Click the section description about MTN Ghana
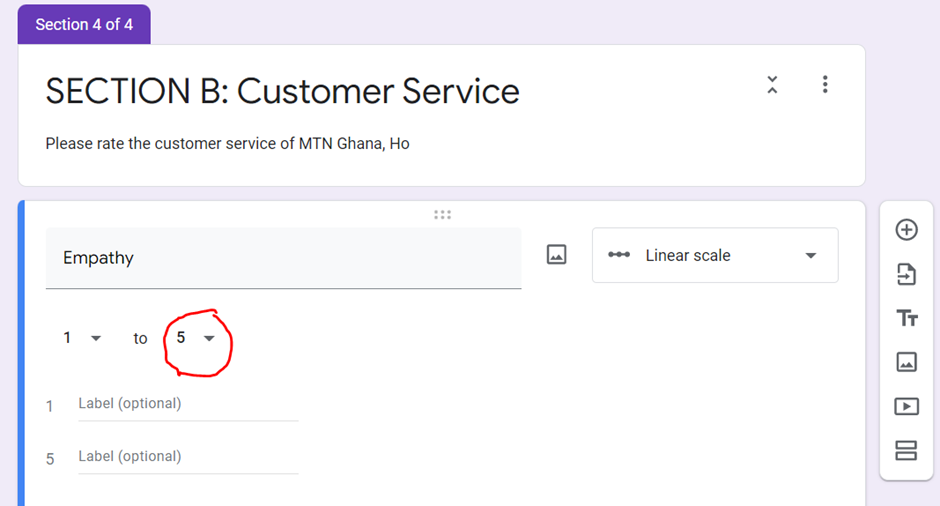 tap(227, 144)
